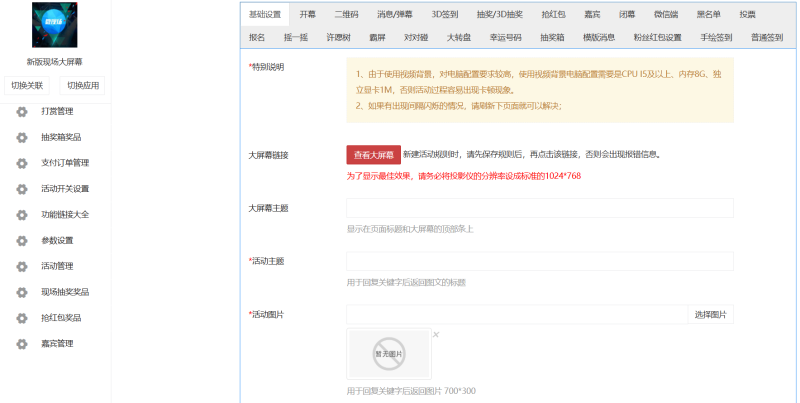Go to the 黑名单 tab
The width and height of the screenshot is (800, 403).
tap(709, 14)
